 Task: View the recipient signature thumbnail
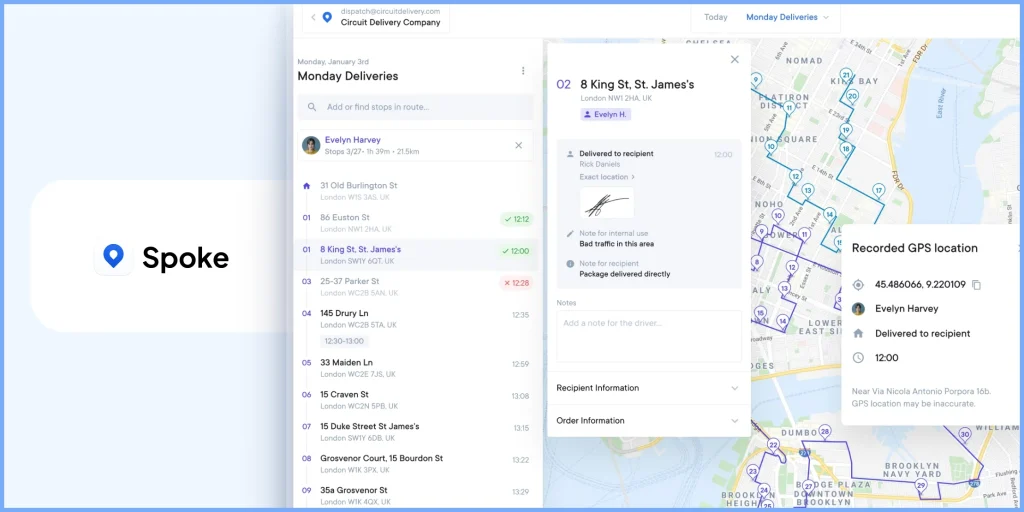[x=606, y=203]
